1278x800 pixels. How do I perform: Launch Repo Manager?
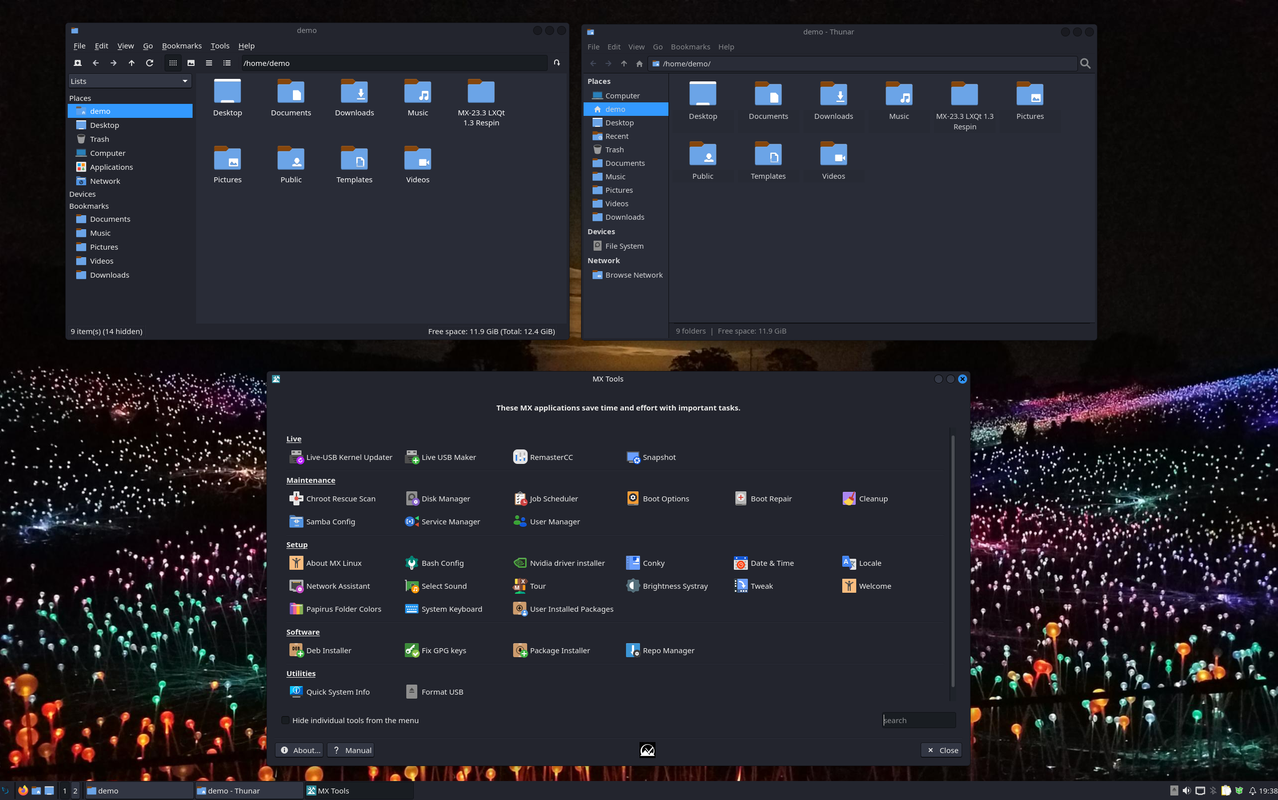(660, 650)
